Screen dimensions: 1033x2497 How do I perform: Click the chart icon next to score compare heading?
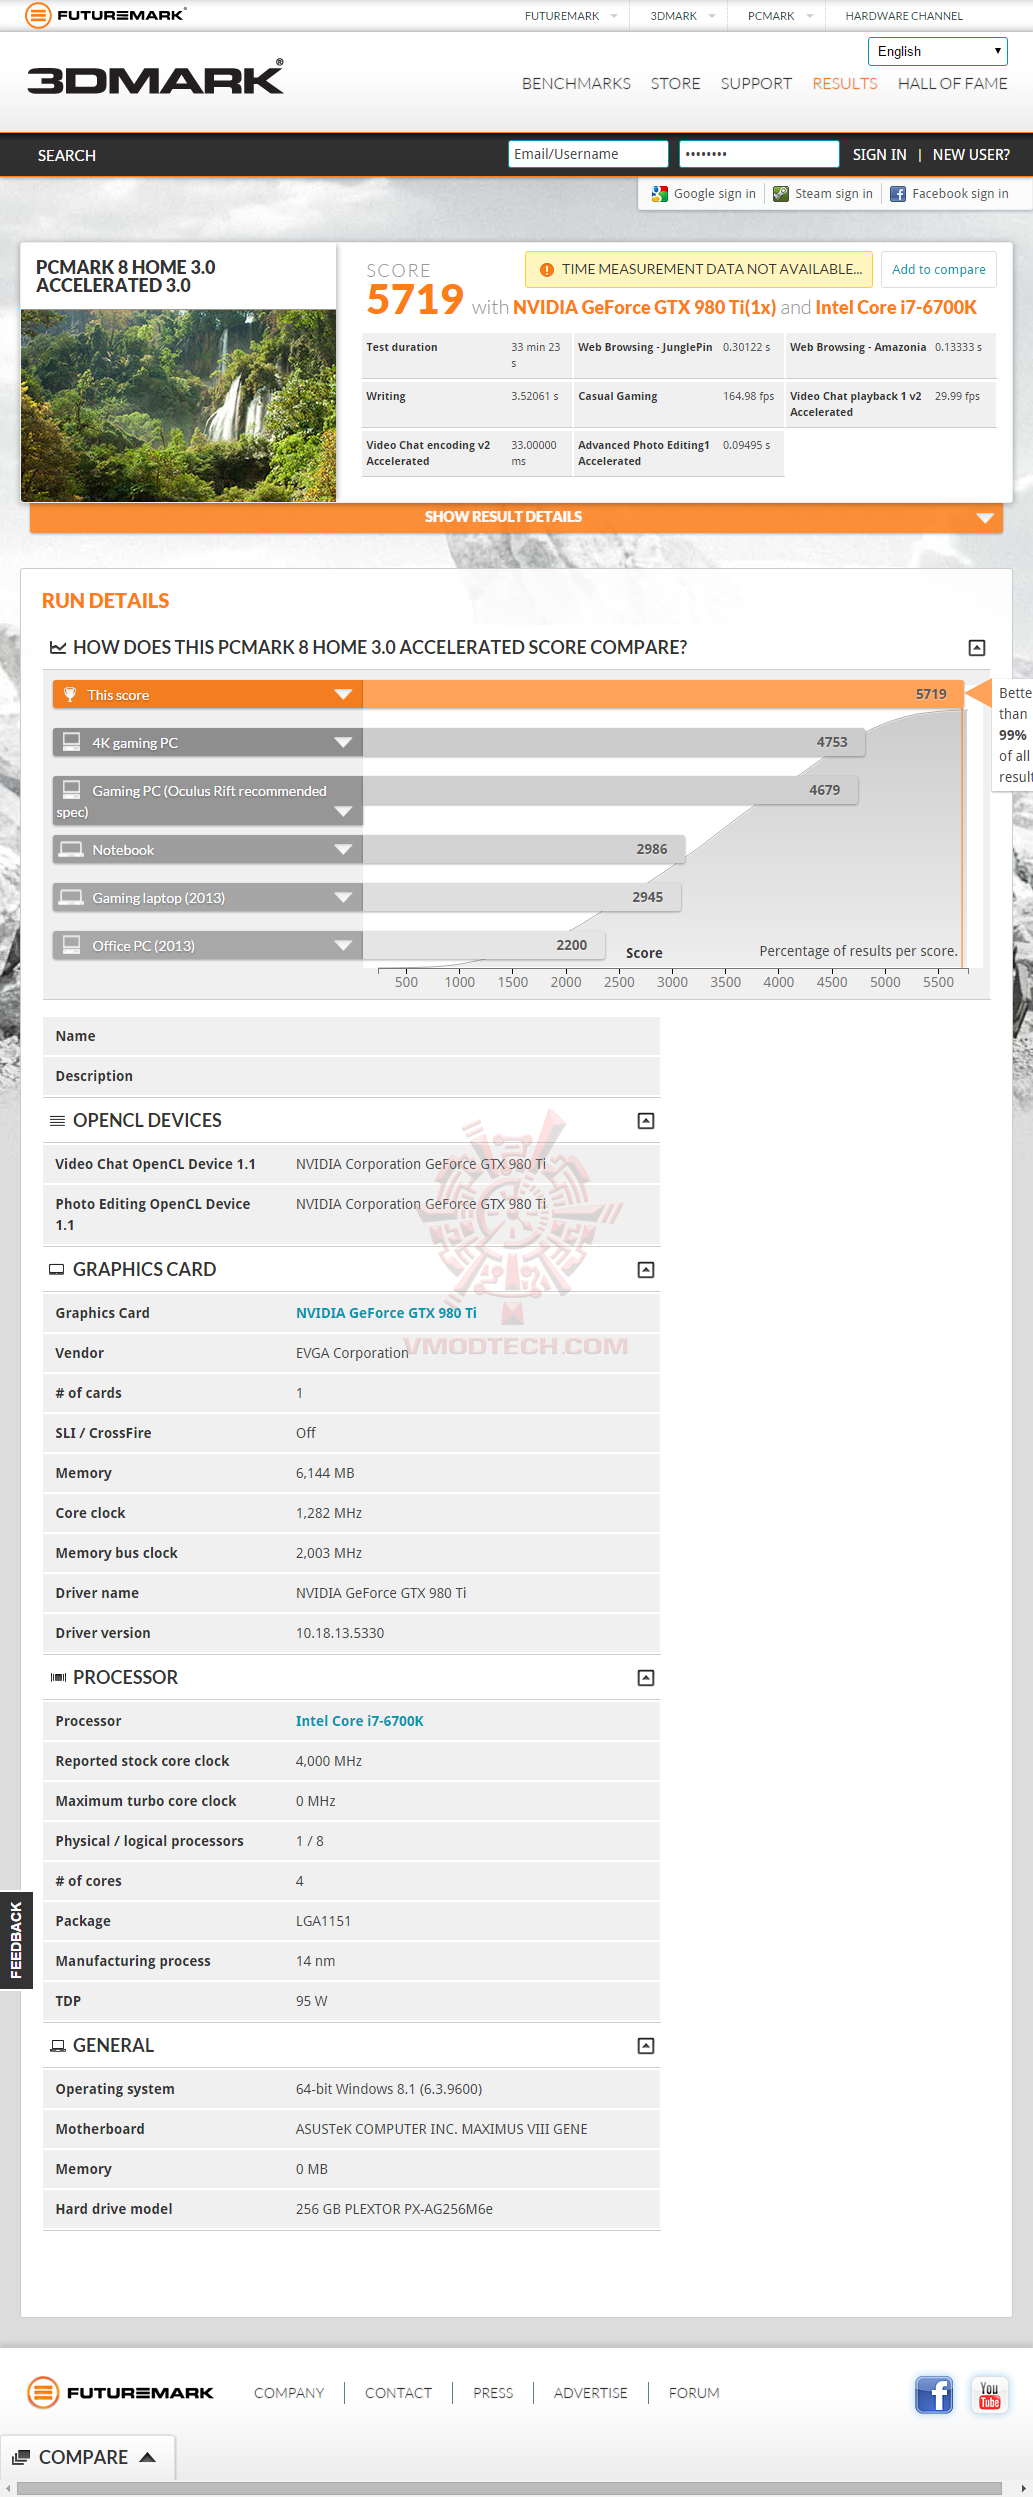(x=58, y=648)
